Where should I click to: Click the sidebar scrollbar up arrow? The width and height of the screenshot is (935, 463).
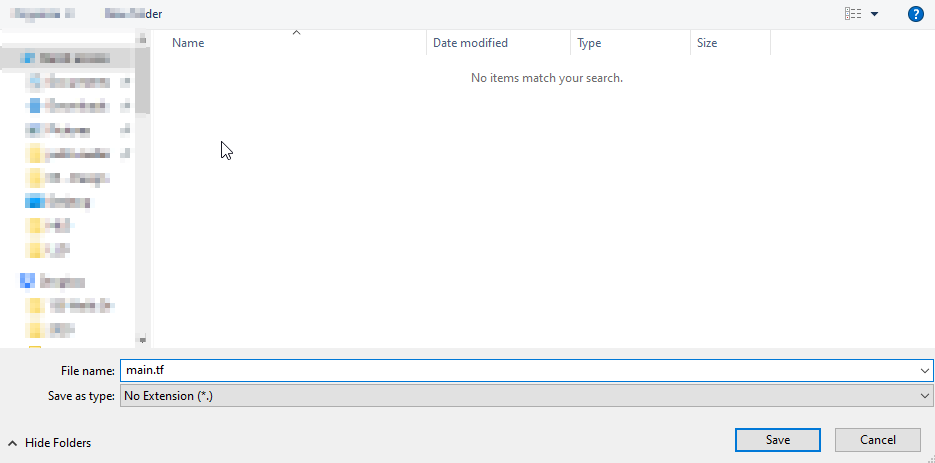143,37
